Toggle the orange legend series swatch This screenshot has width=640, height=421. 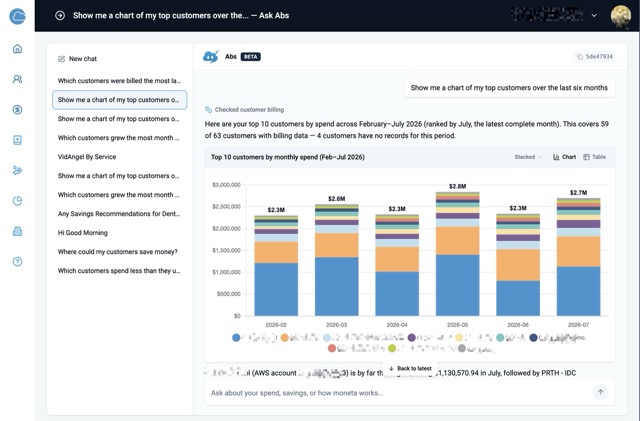tap(284, 338)
